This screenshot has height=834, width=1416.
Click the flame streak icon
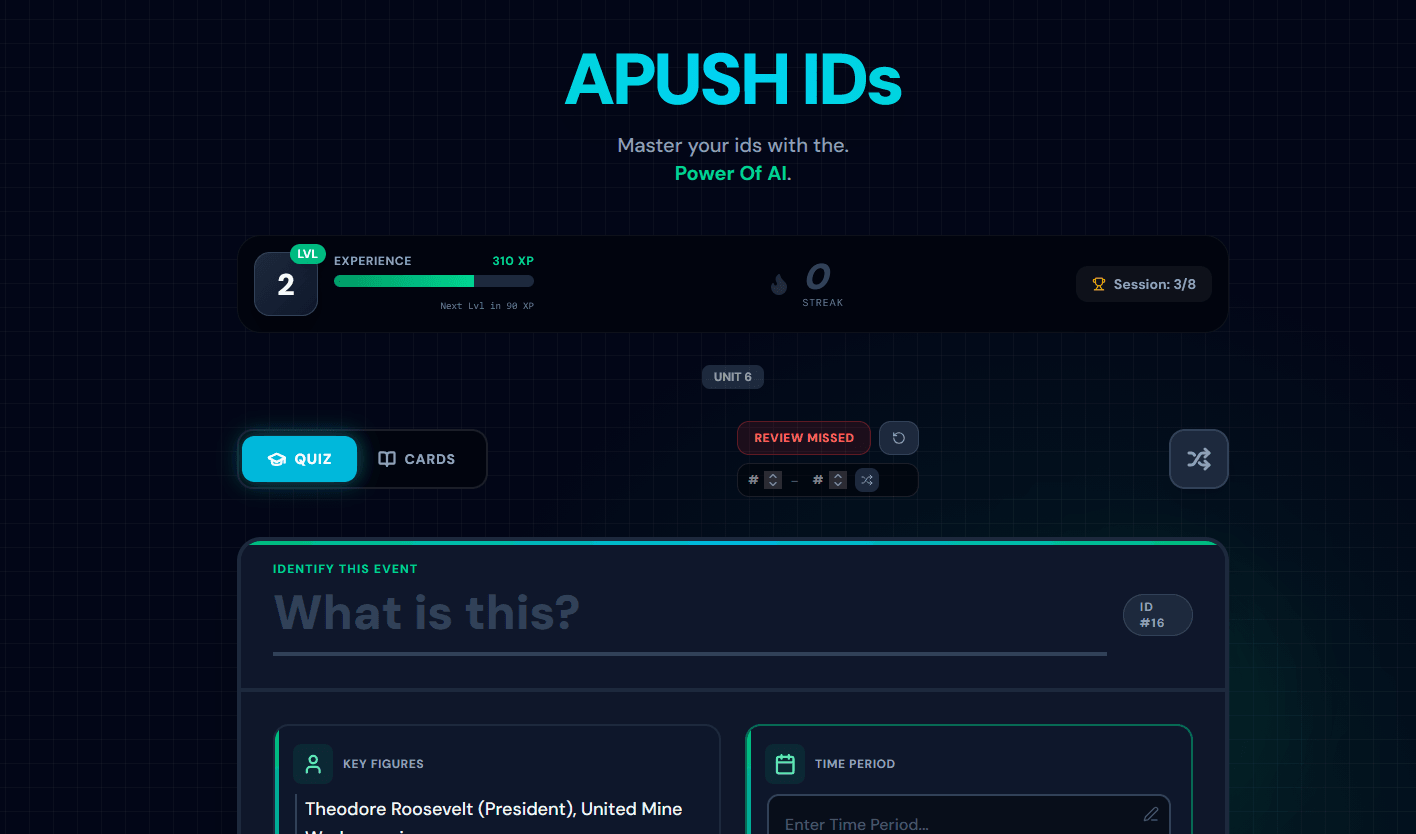(x=779, y=285)
